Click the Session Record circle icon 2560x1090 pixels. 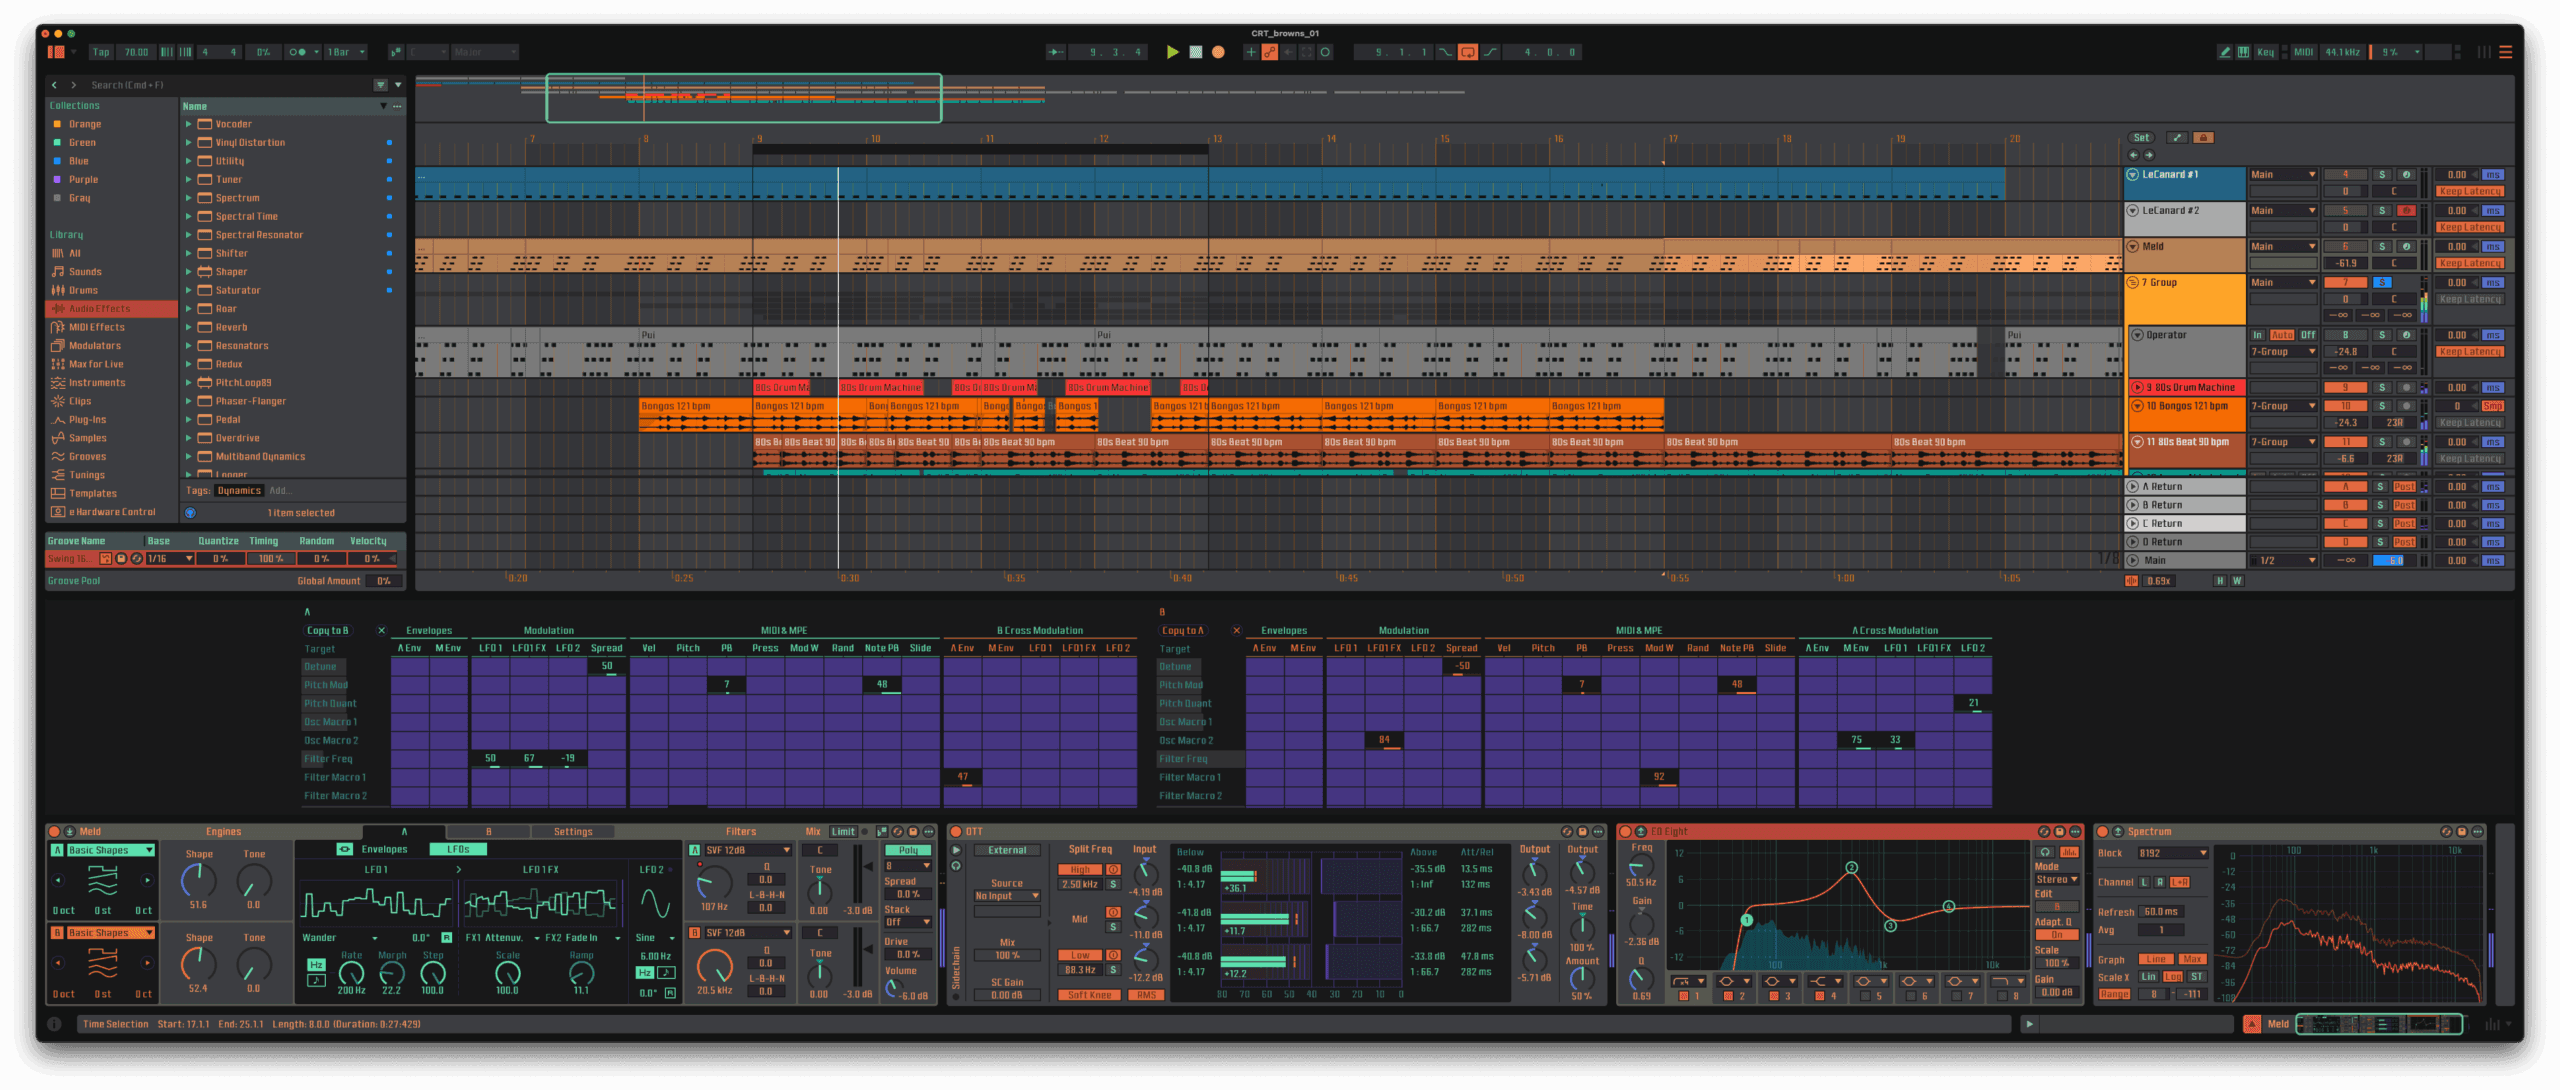[x=1325, y=52]
